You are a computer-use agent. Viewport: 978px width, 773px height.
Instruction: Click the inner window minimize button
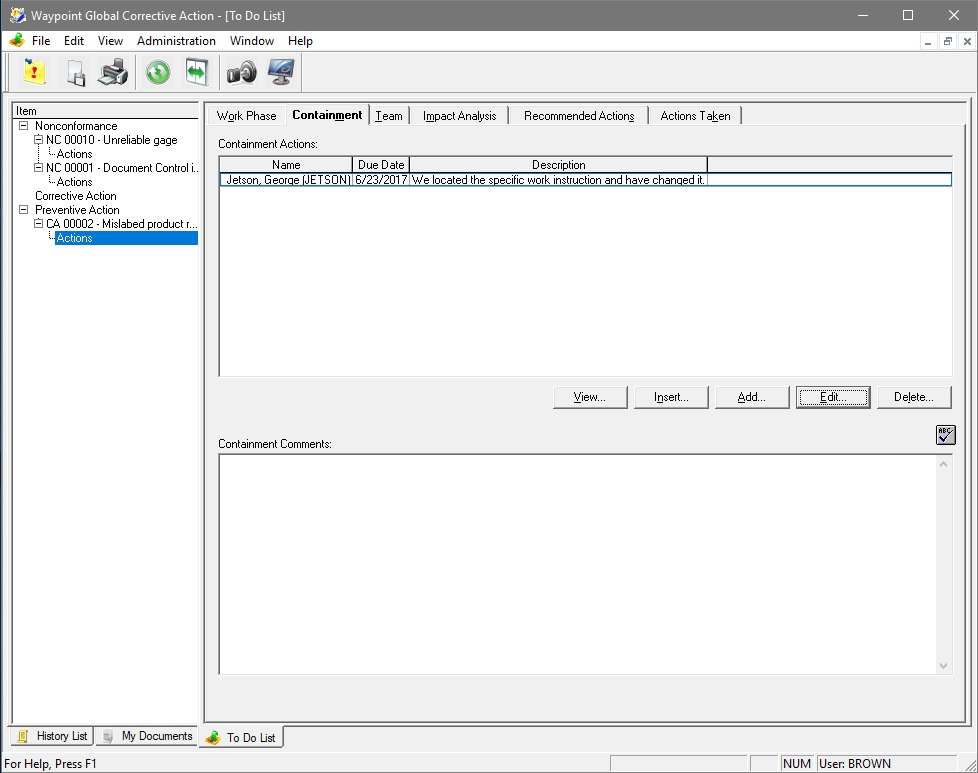click(x=928, y=41)
